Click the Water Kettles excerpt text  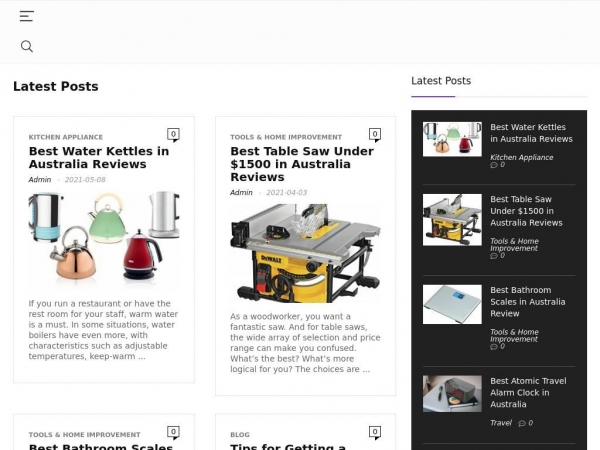coord(103,330)
